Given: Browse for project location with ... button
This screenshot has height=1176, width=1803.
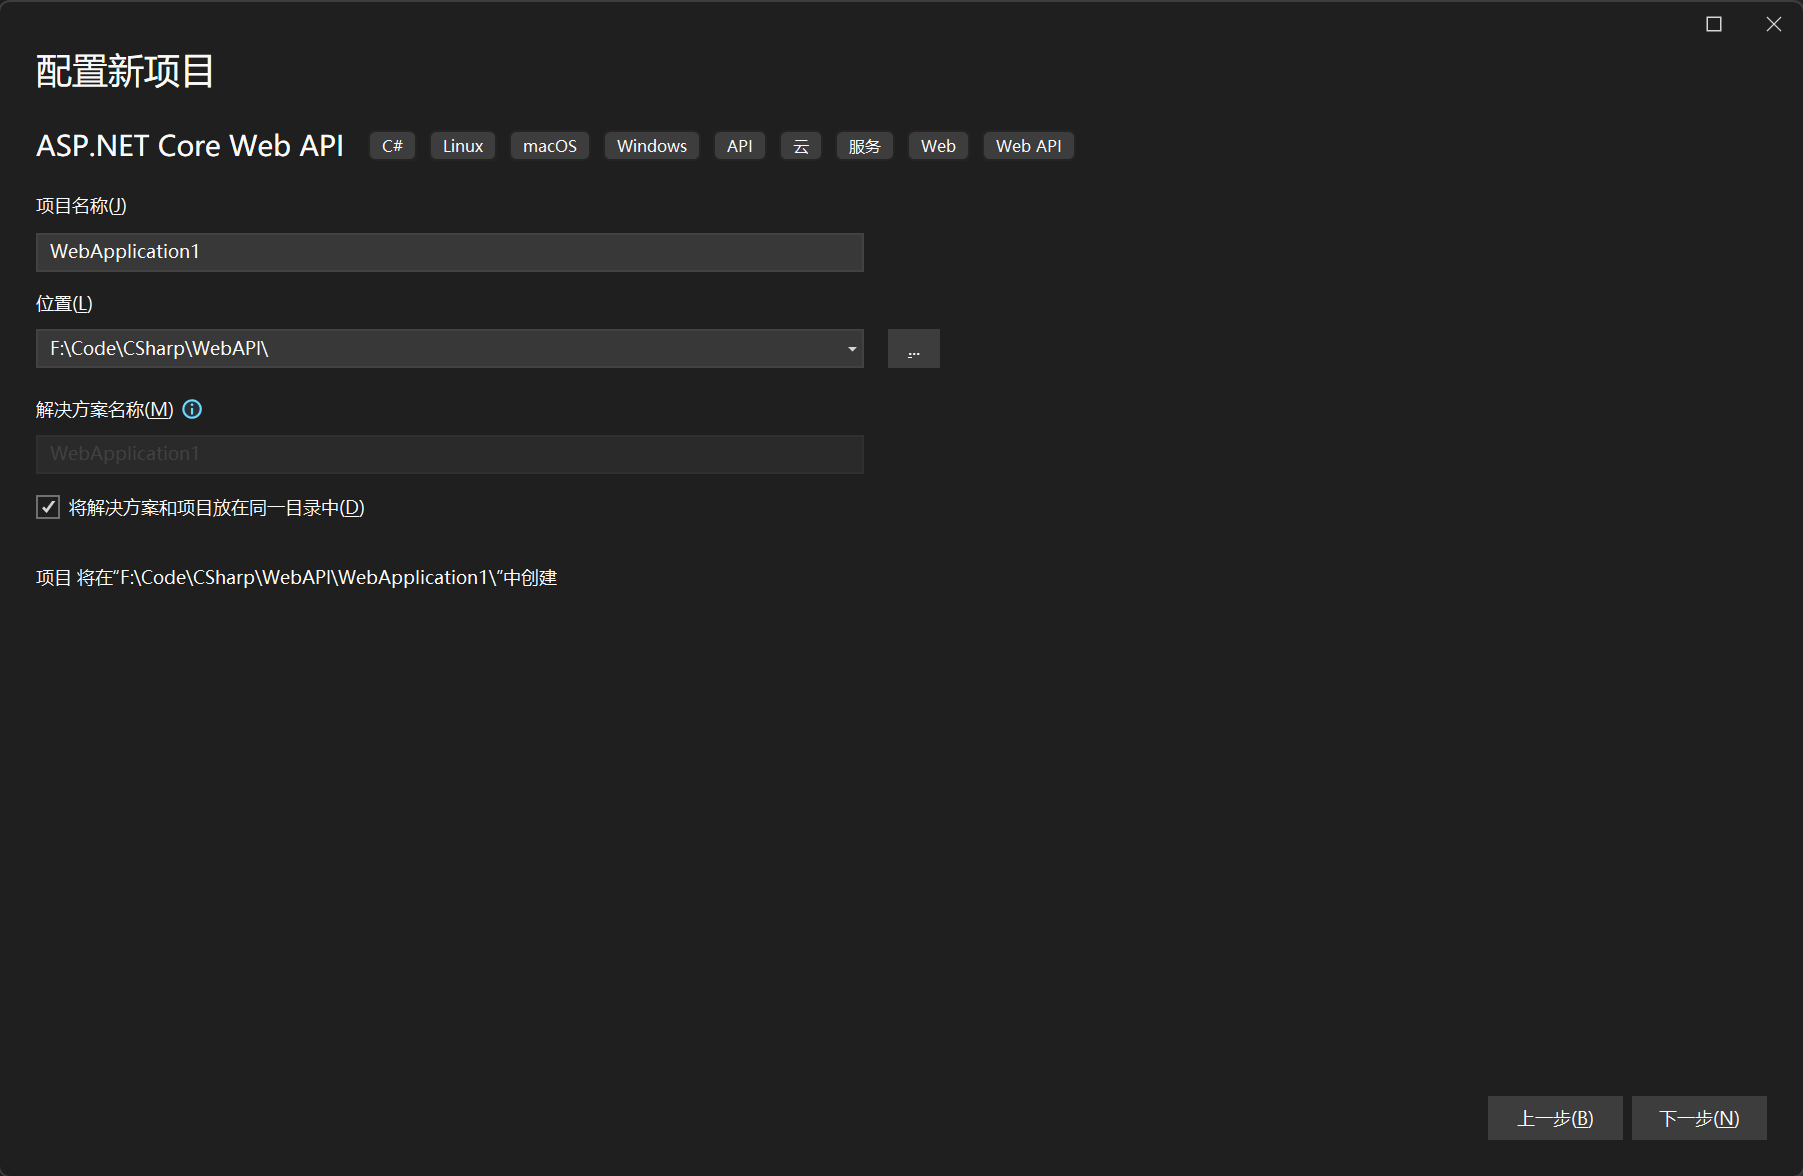Looking at the screenshot, I should click(x=914, y=349).
